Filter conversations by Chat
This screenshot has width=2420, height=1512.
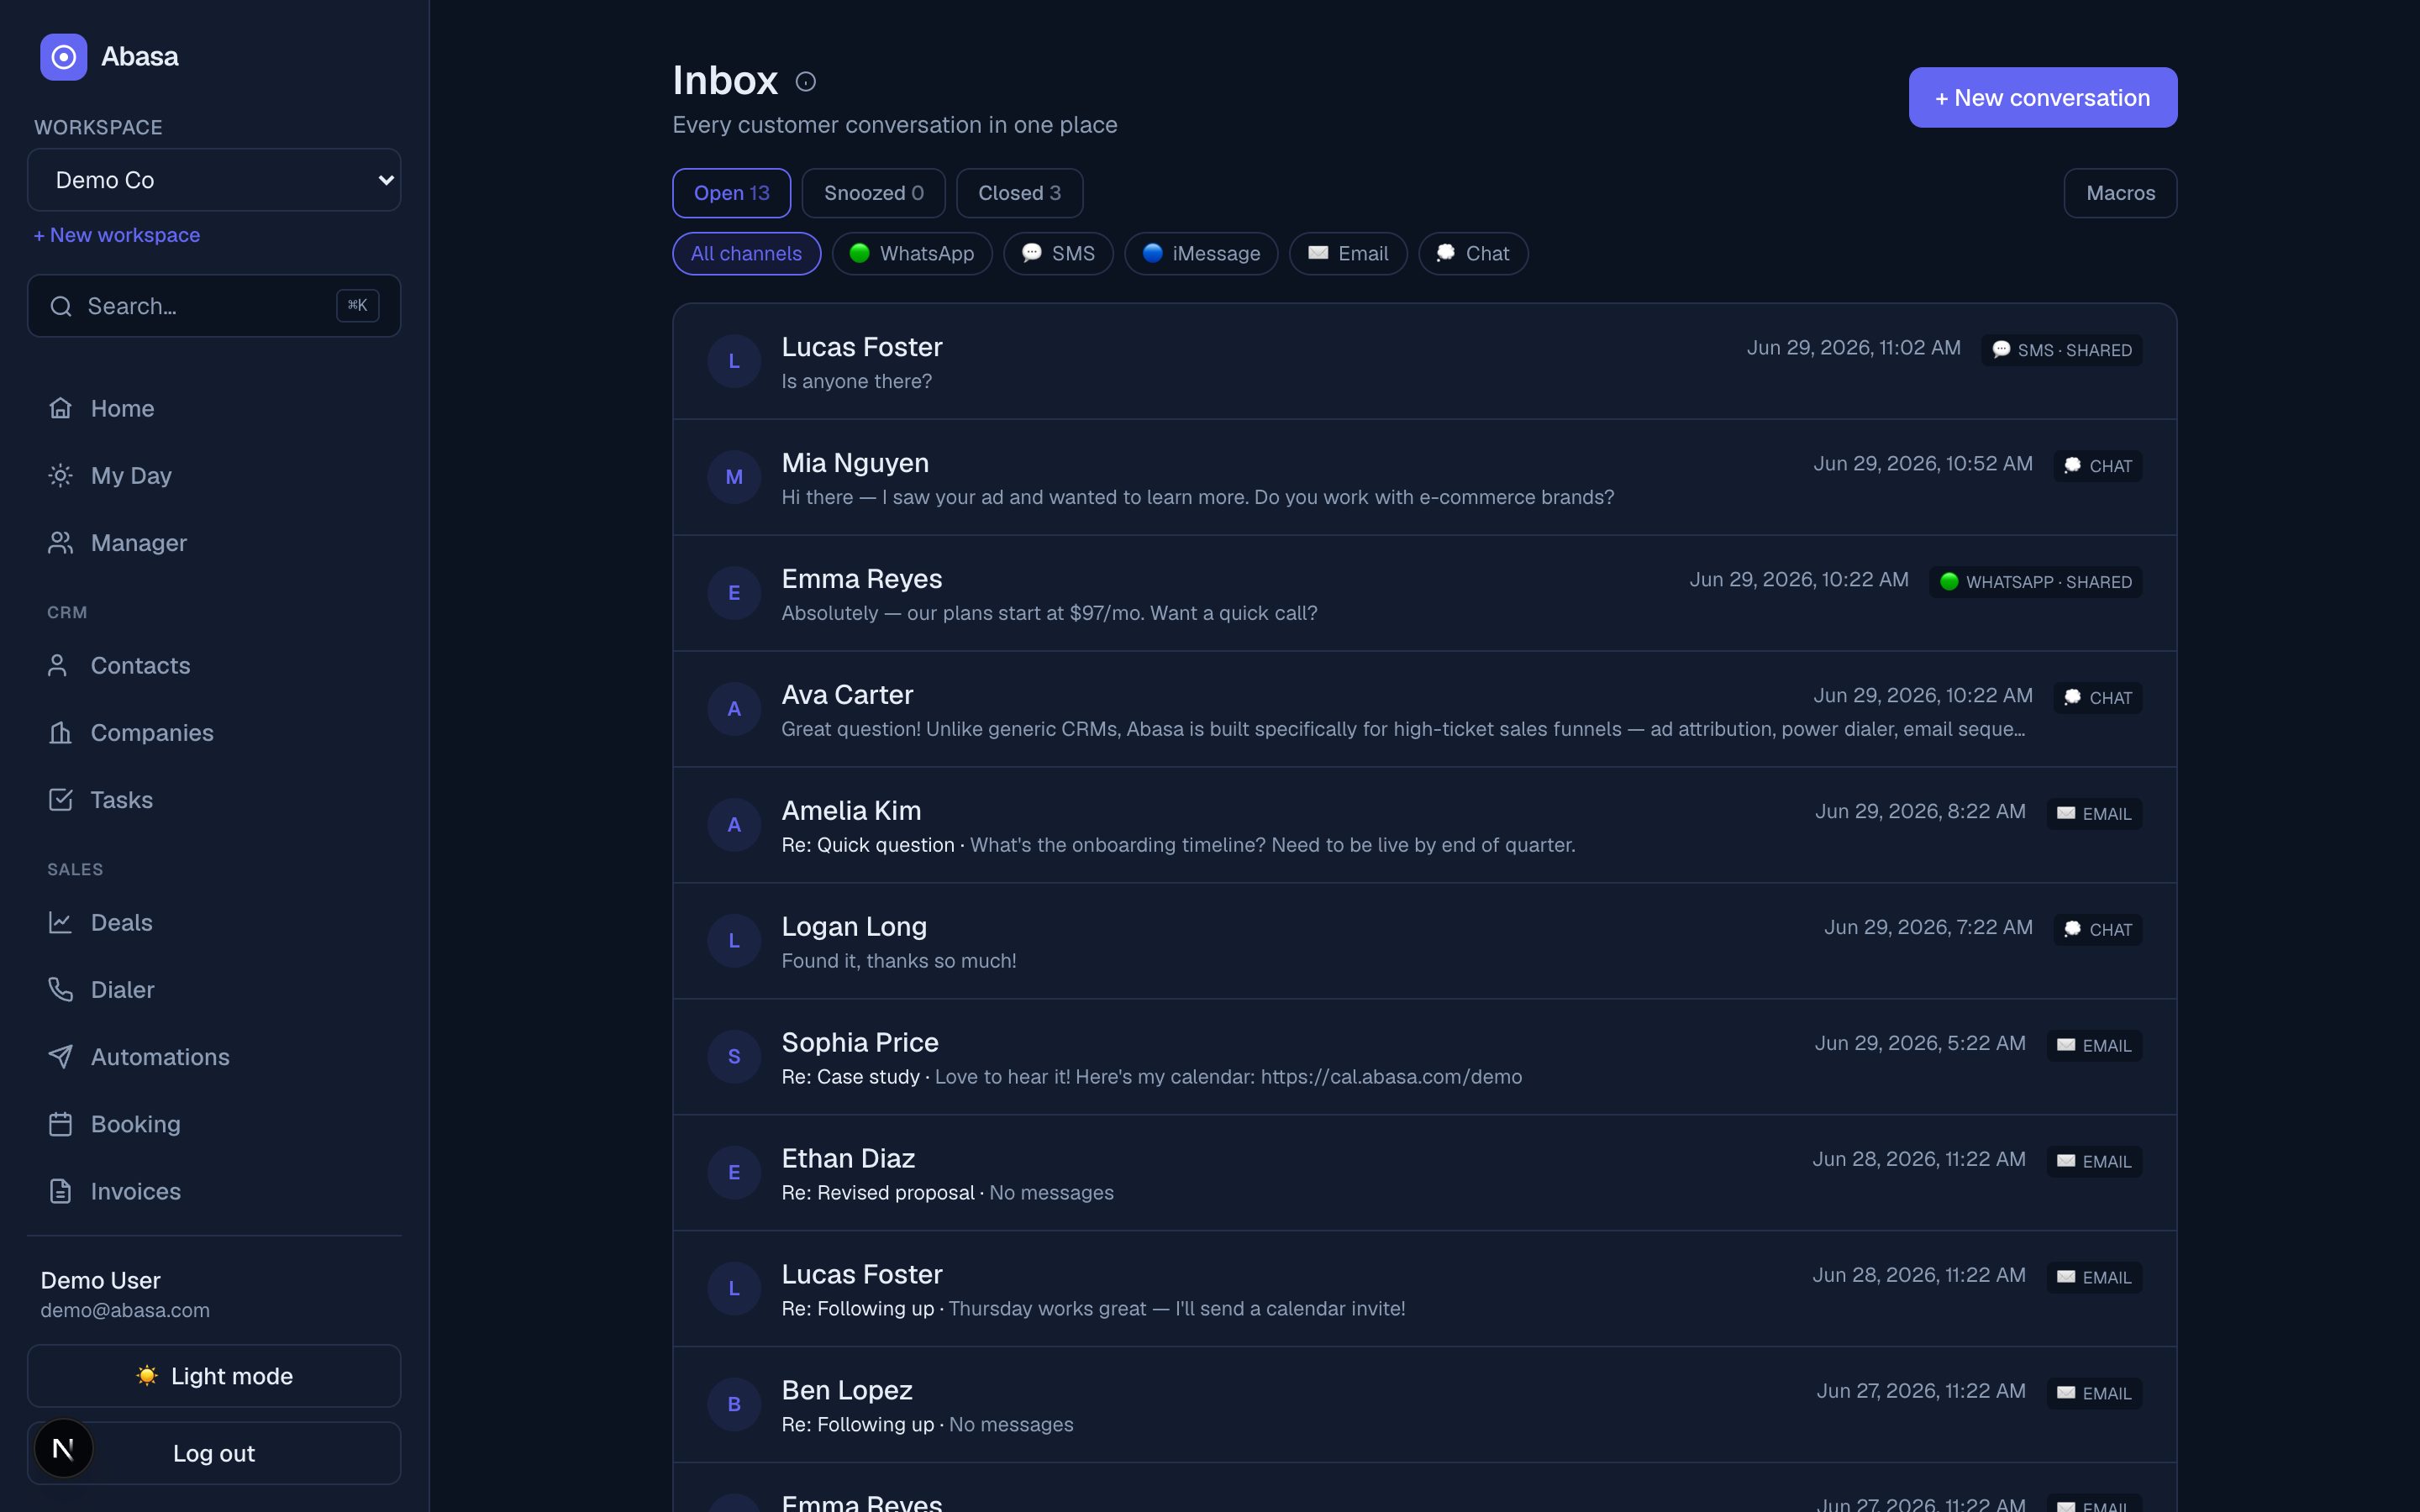click(1473, 253)
